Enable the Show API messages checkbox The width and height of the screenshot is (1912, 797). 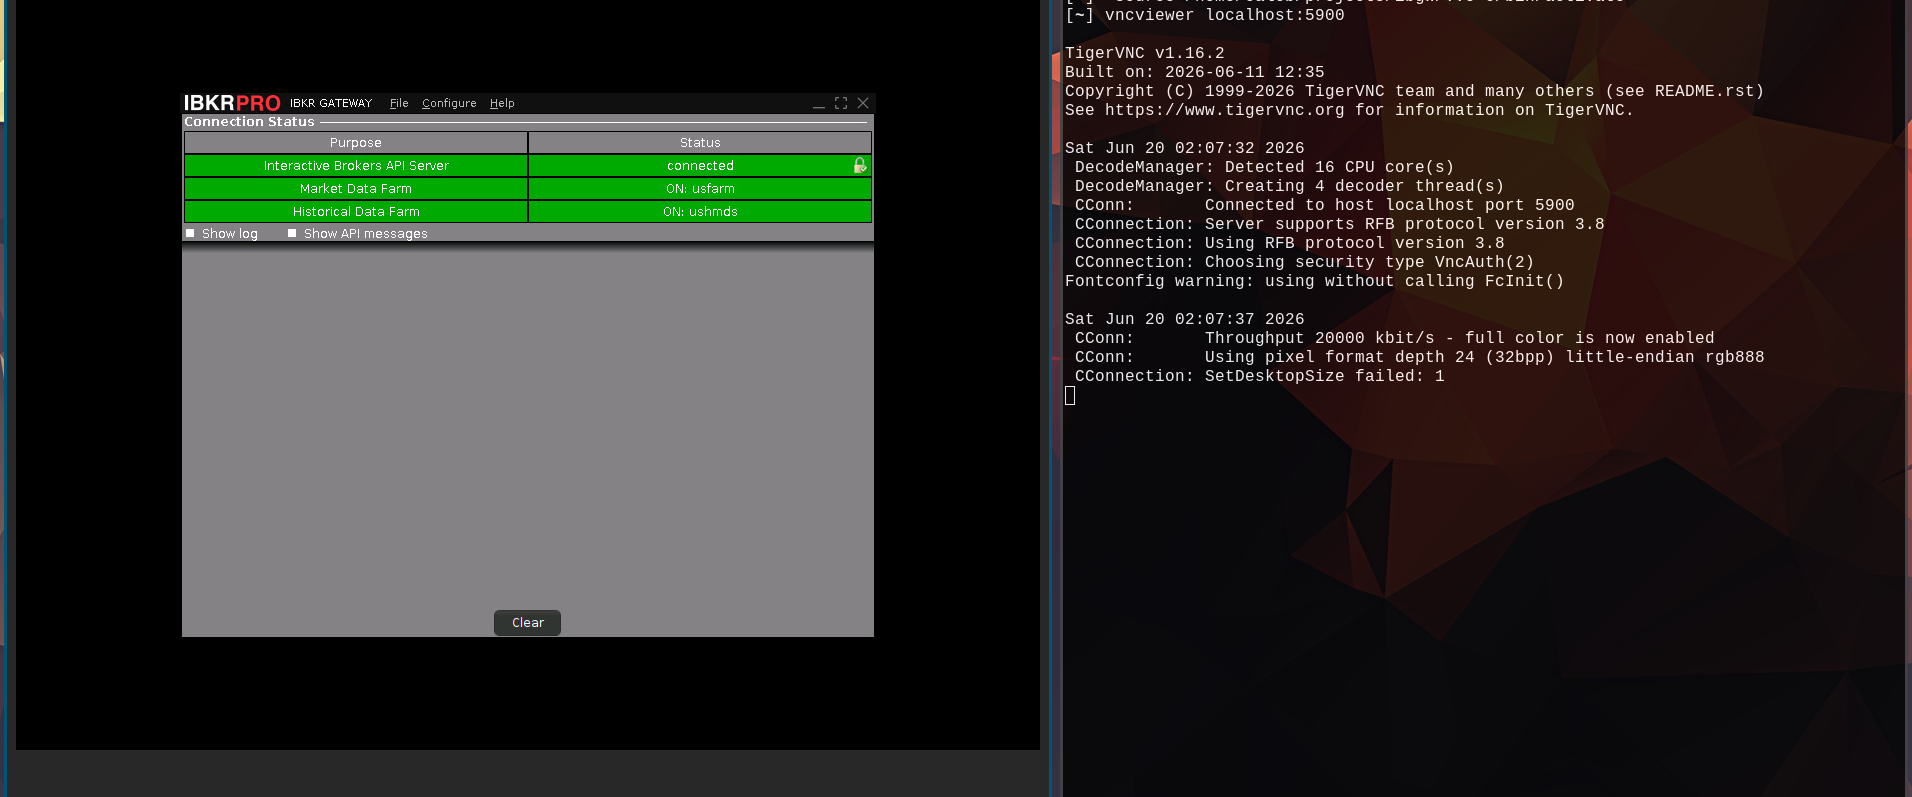(x=292, y=233)
